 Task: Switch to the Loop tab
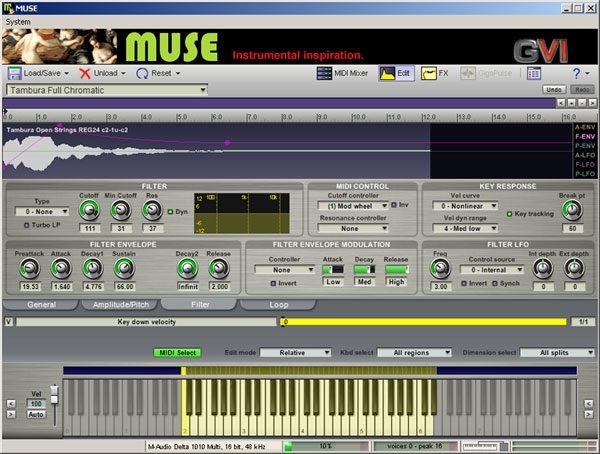coord(278,305)
